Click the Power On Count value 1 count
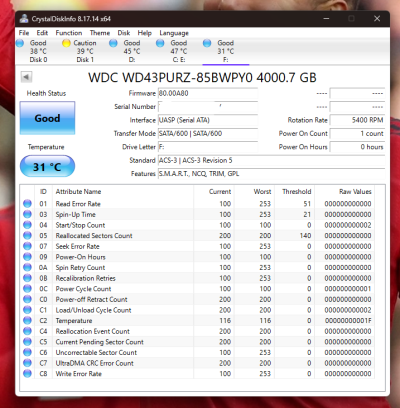 pos(357,133)
